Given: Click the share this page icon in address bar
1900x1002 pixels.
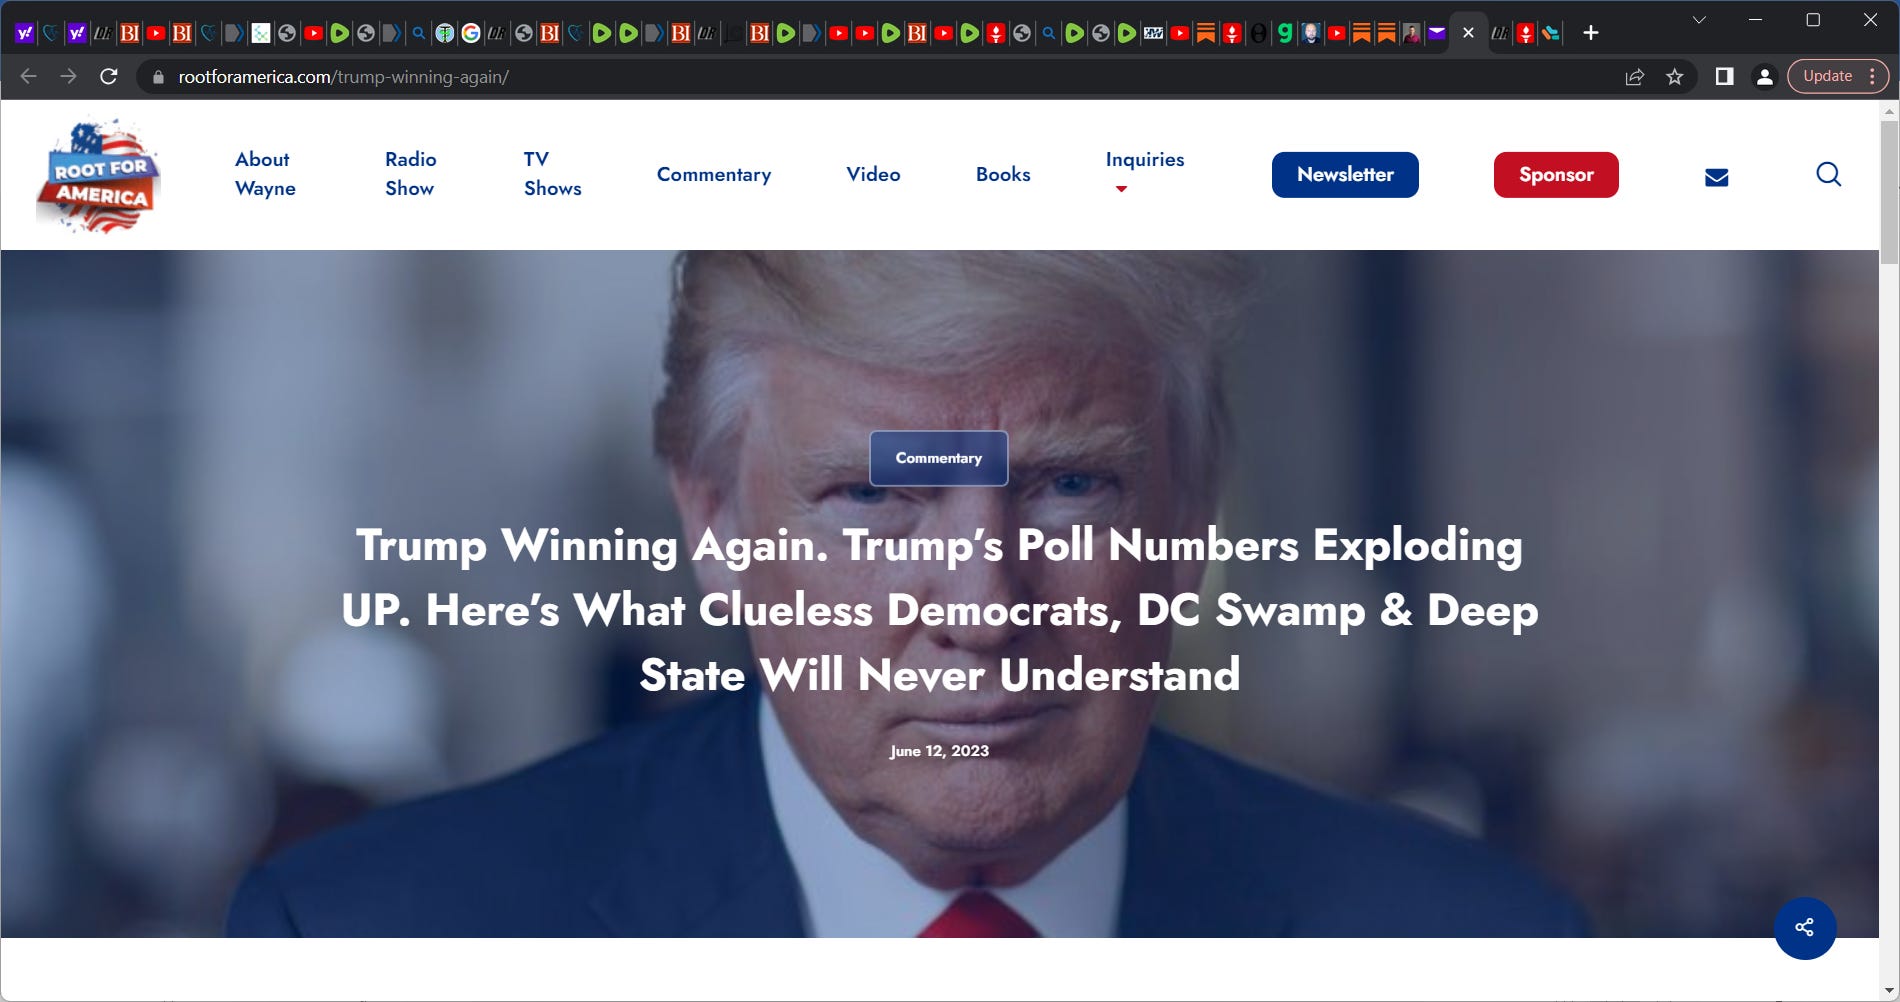Looking at the screenshot, I should 1635,77.
